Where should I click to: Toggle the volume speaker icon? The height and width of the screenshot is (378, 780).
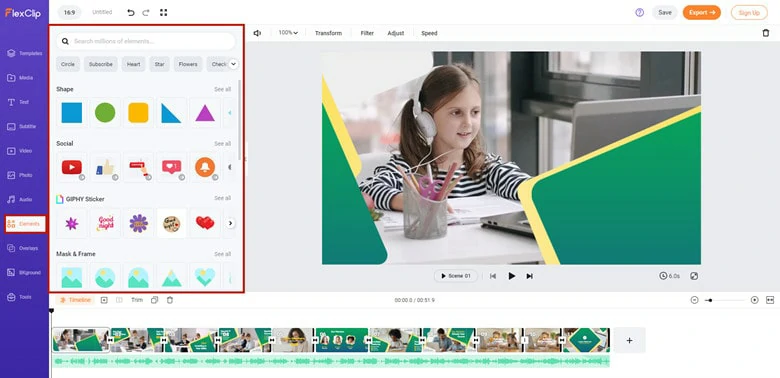click(x=257, y=33)
